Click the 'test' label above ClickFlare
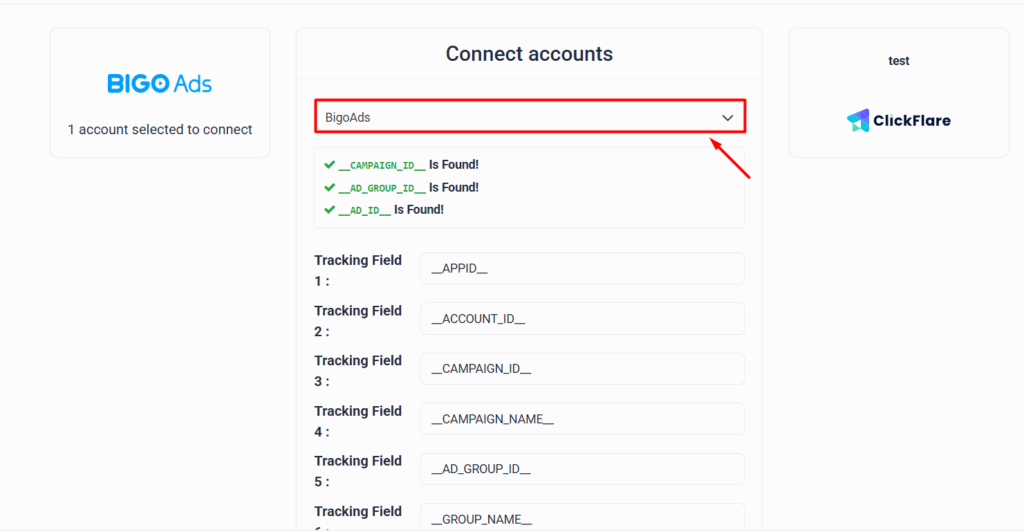 (899, 61)
